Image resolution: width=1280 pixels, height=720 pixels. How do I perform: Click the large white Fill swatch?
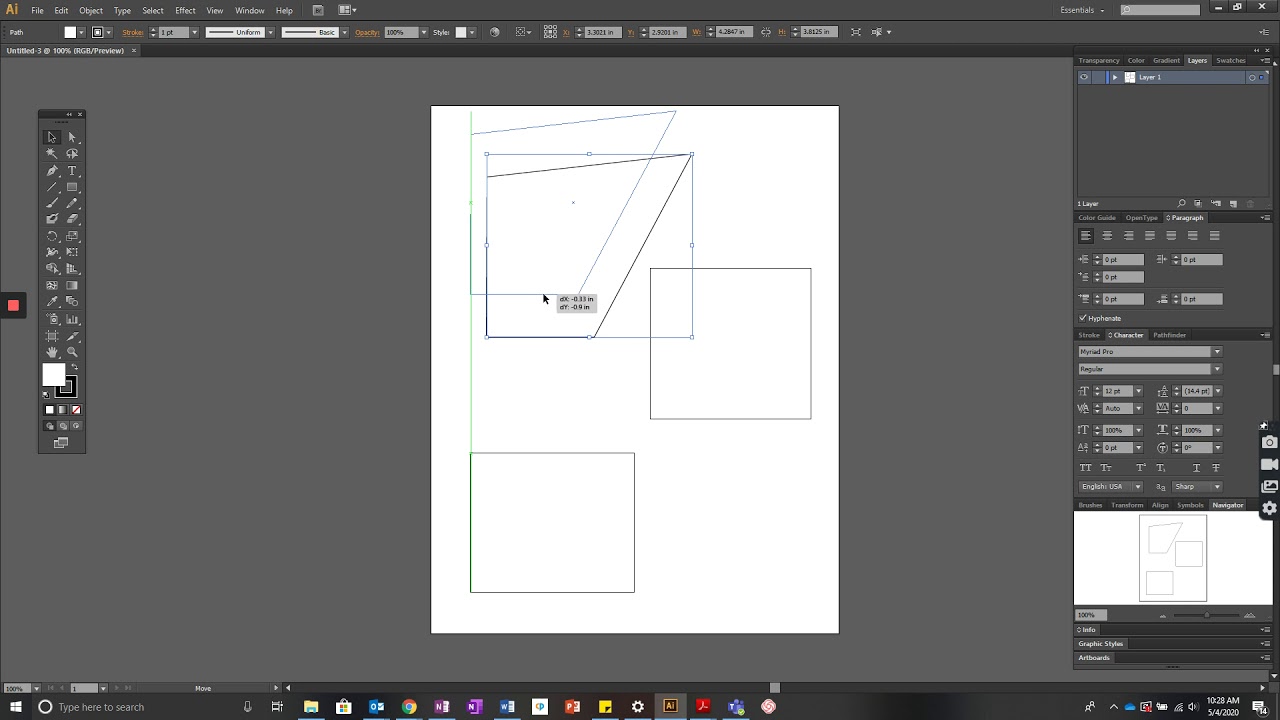(53, 374)
